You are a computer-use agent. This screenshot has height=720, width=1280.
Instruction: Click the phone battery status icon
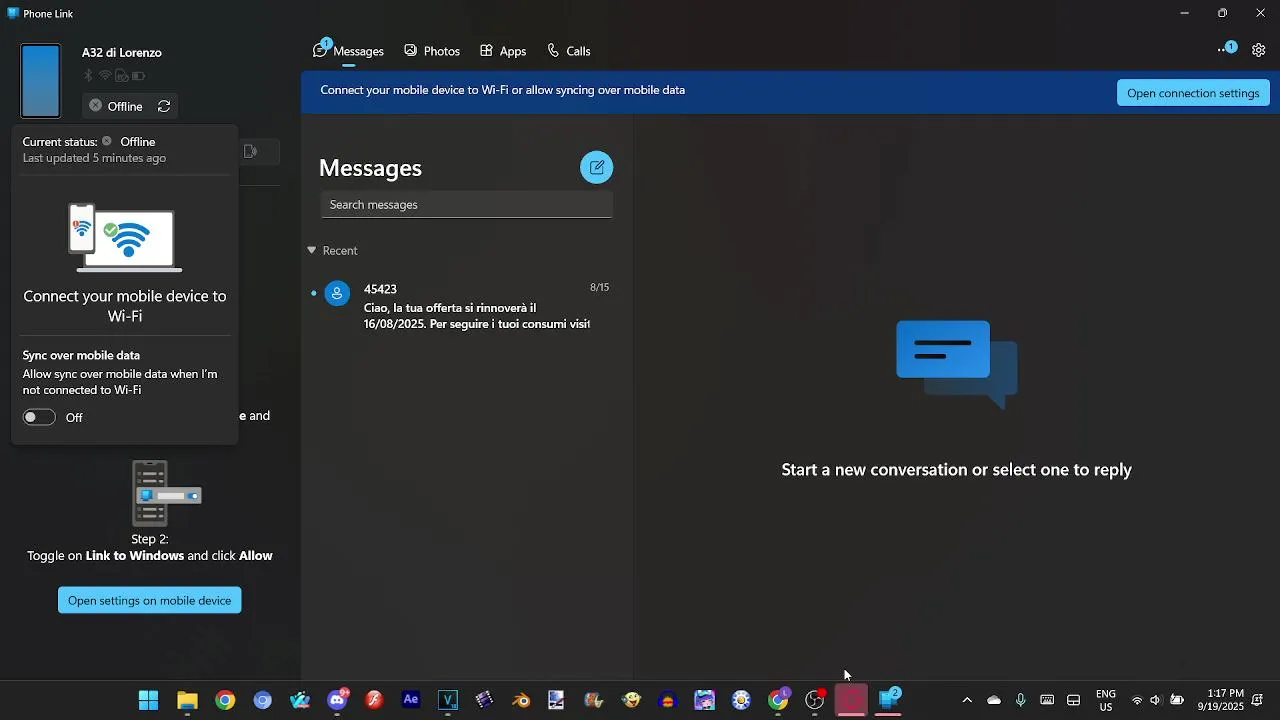(139, 76)
